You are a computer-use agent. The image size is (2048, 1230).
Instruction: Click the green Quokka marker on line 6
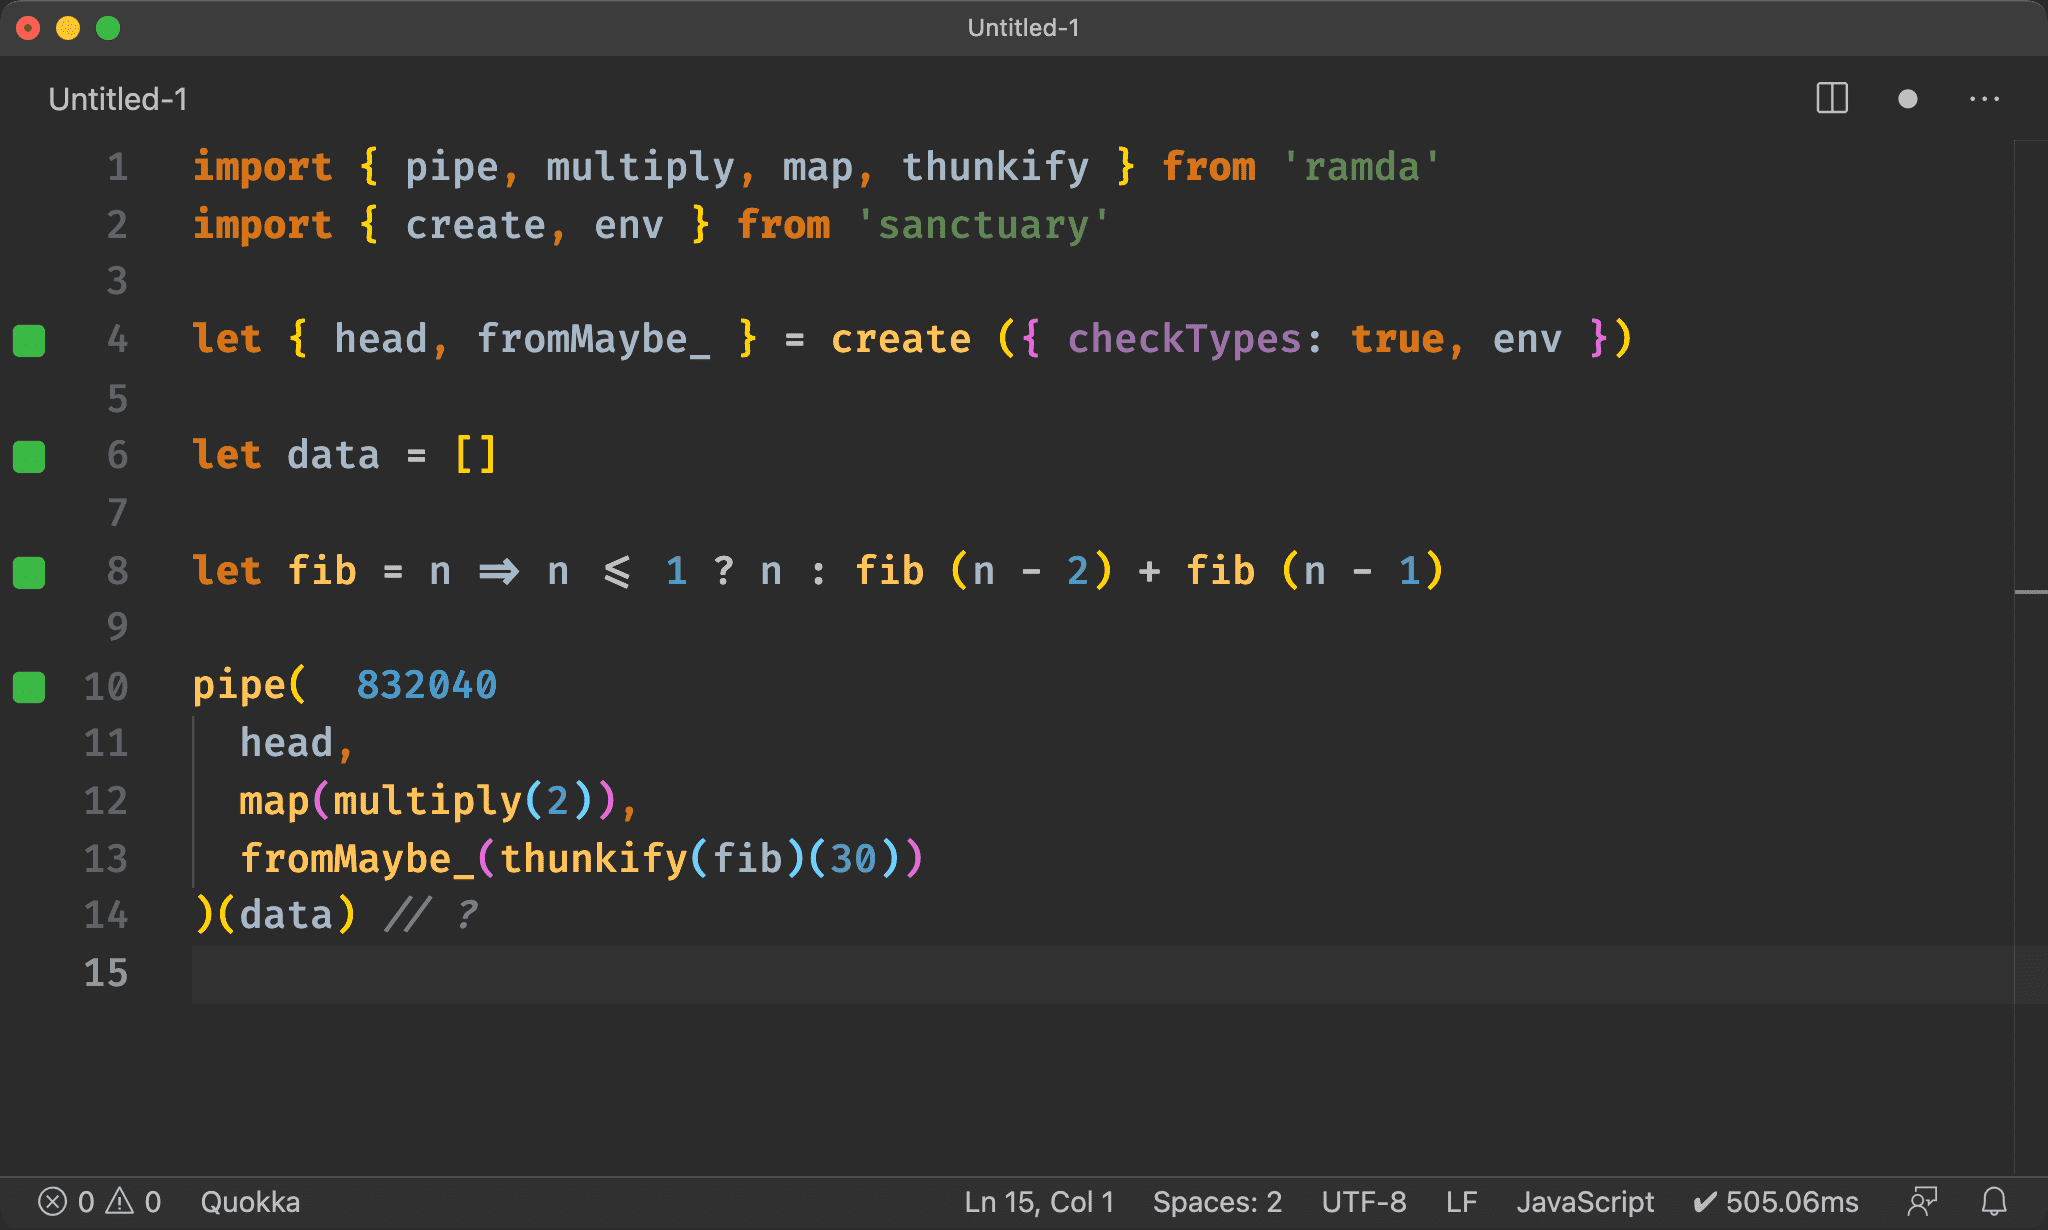pos(29,456)
